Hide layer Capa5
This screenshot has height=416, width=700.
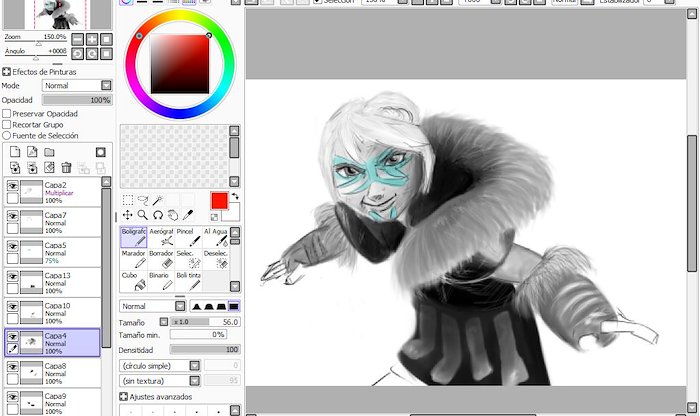tap(12, 246)
